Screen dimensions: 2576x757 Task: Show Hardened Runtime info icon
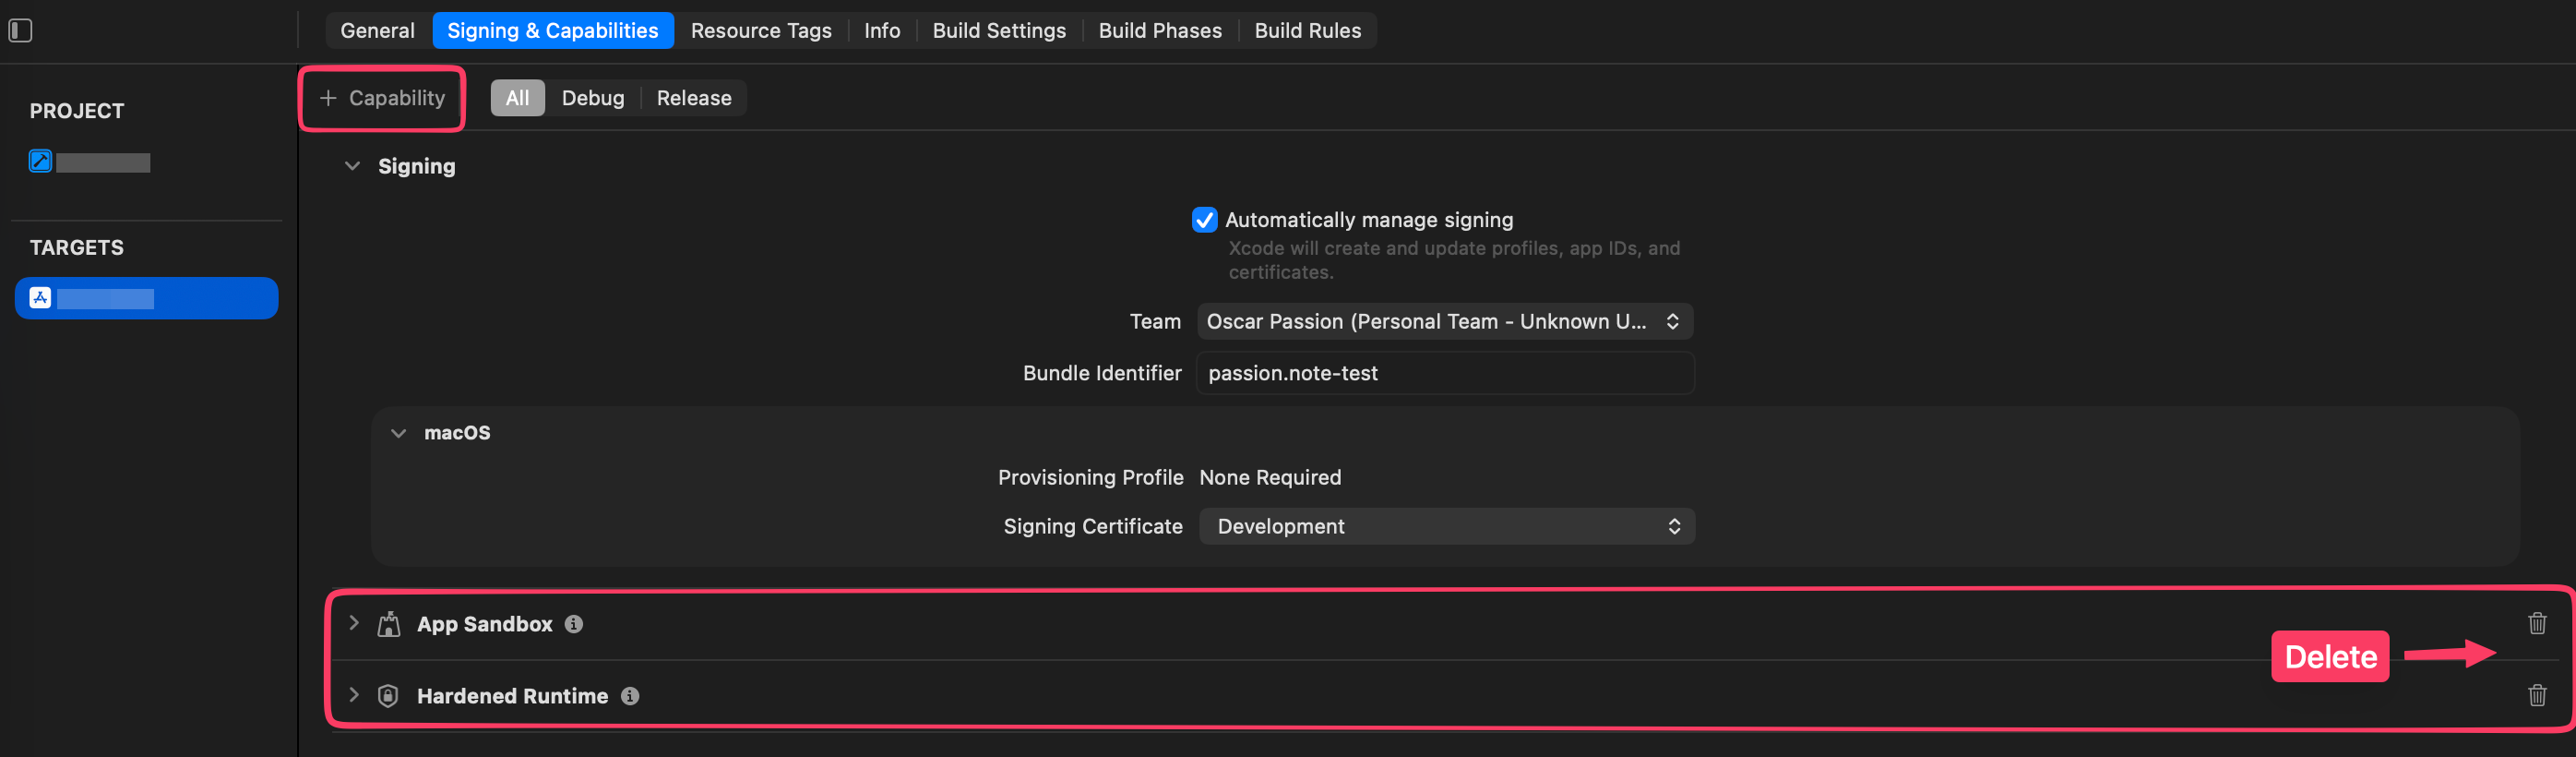(630, 696)
